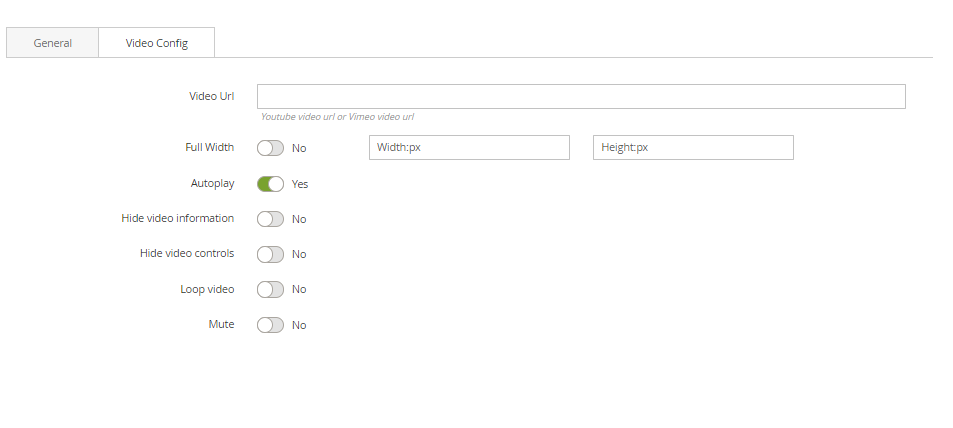Click the 'Autoplay' label text

212,184
